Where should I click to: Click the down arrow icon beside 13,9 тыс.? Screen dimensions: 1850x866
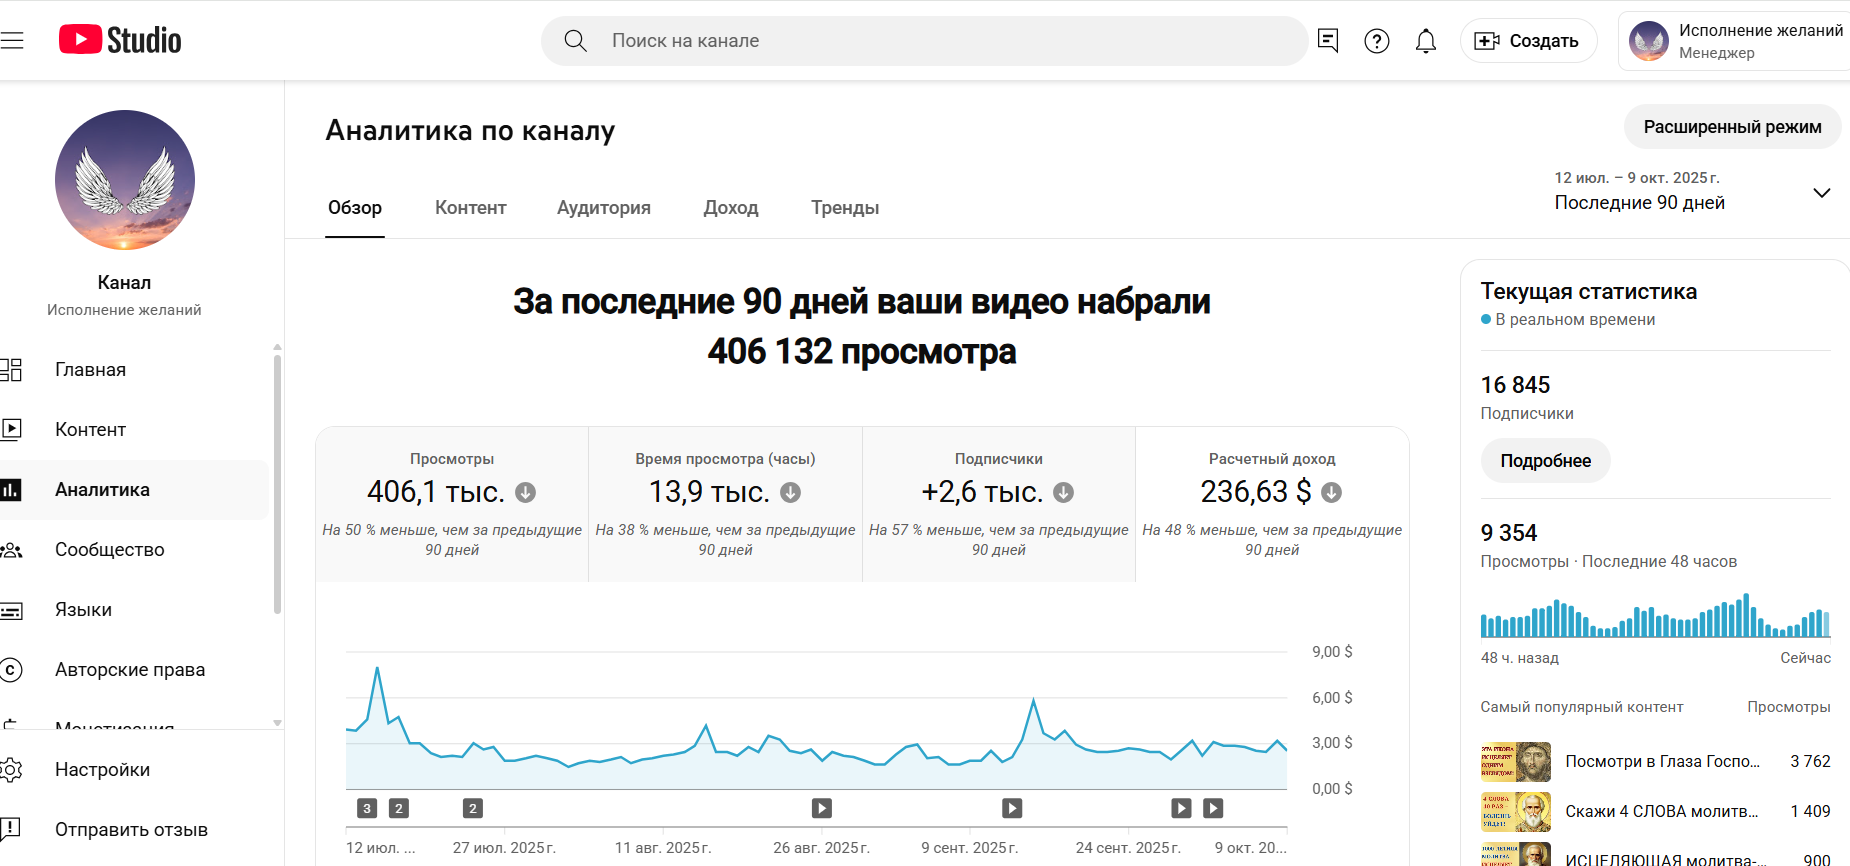pyautogui.click(x=790, y=492)
